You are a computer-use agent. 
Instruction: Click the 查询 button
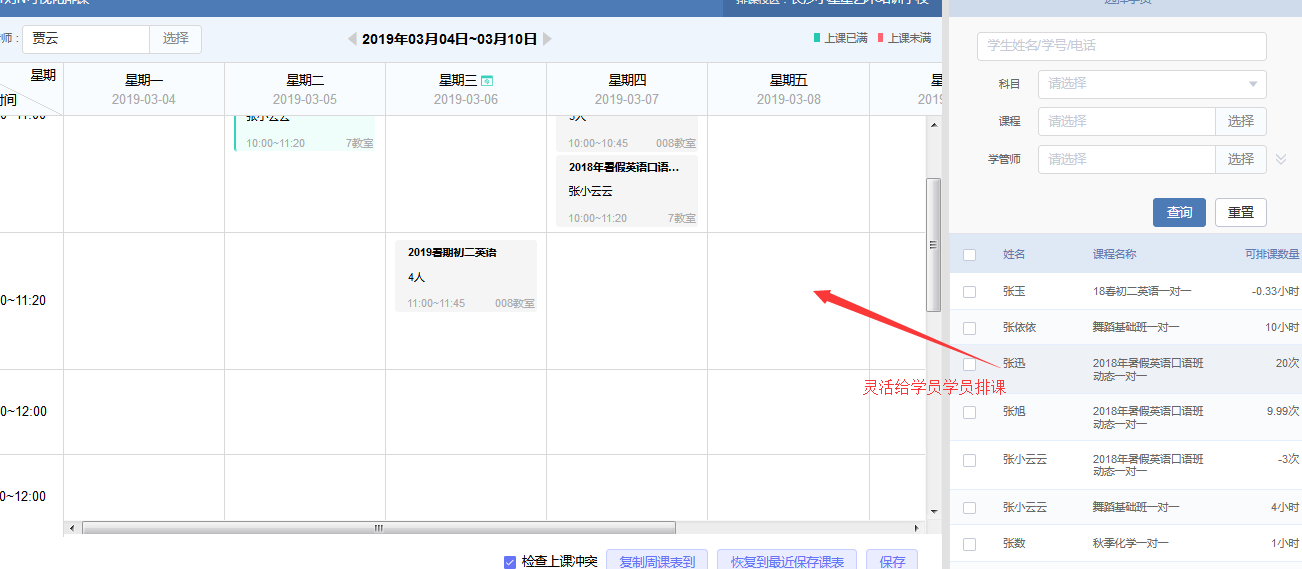(1179, 212)
